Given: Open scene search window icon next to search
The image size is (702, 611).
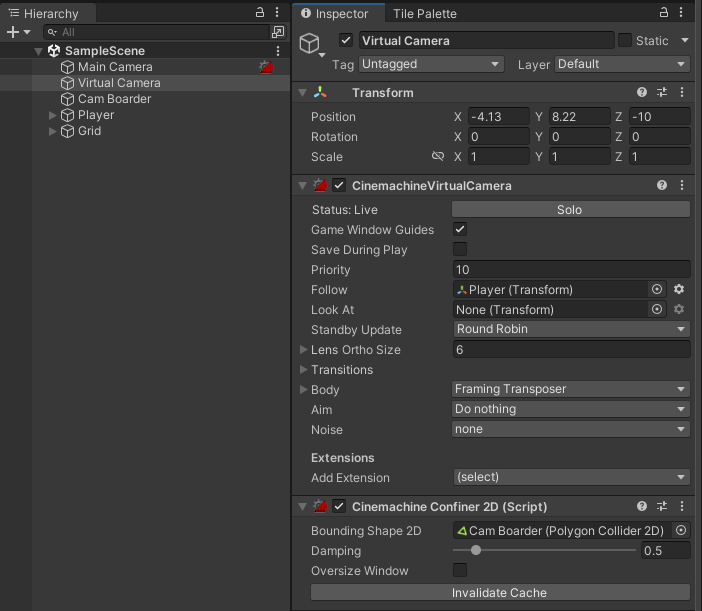Looking at the screenshot, I should 278,32.
